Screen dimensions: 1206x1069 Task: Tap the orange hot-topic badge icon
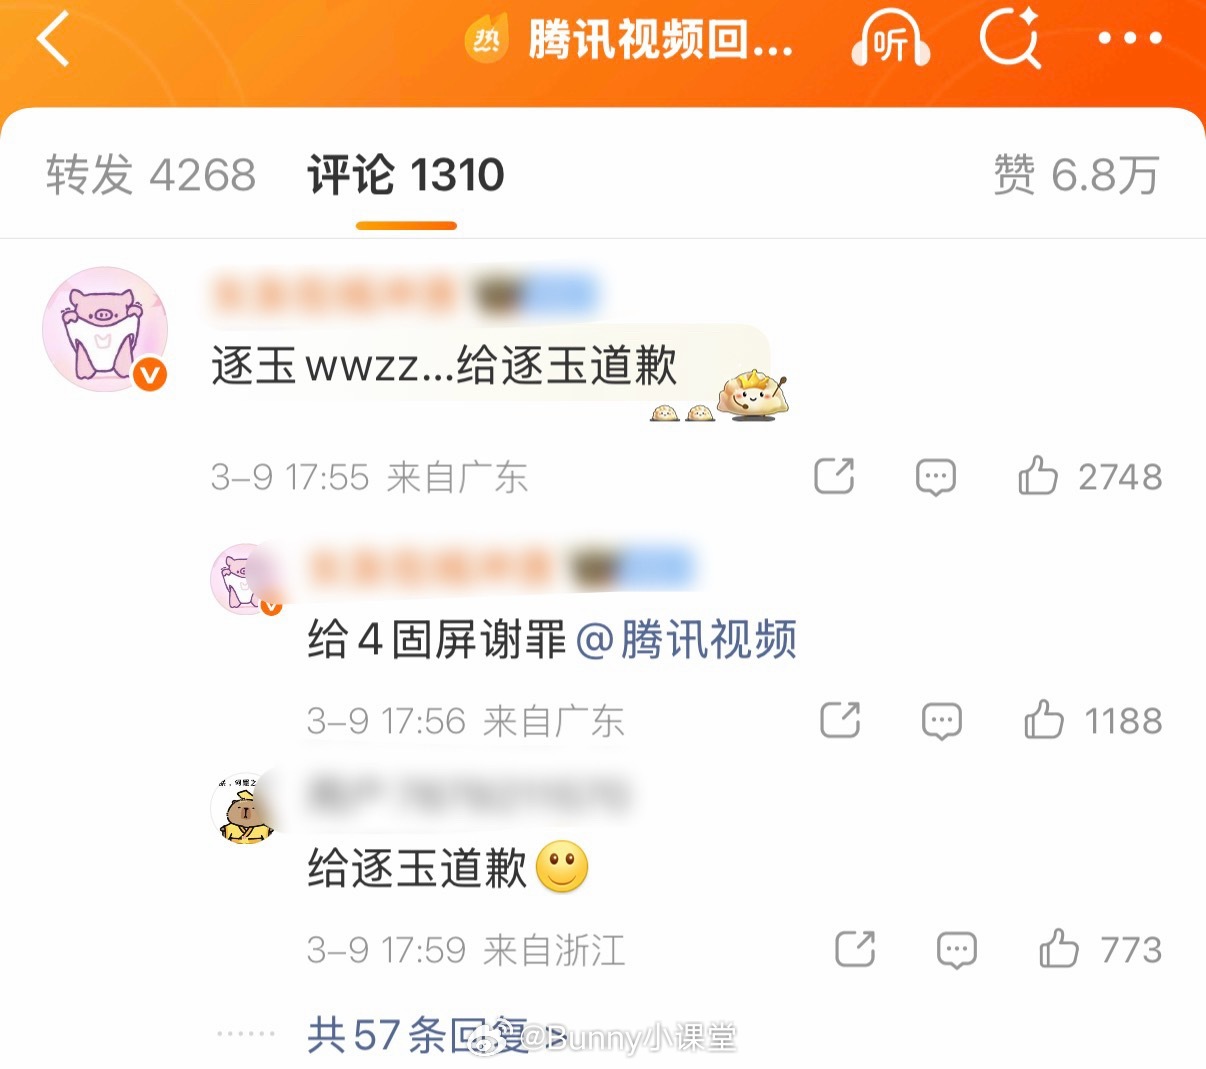coord(487,41)
